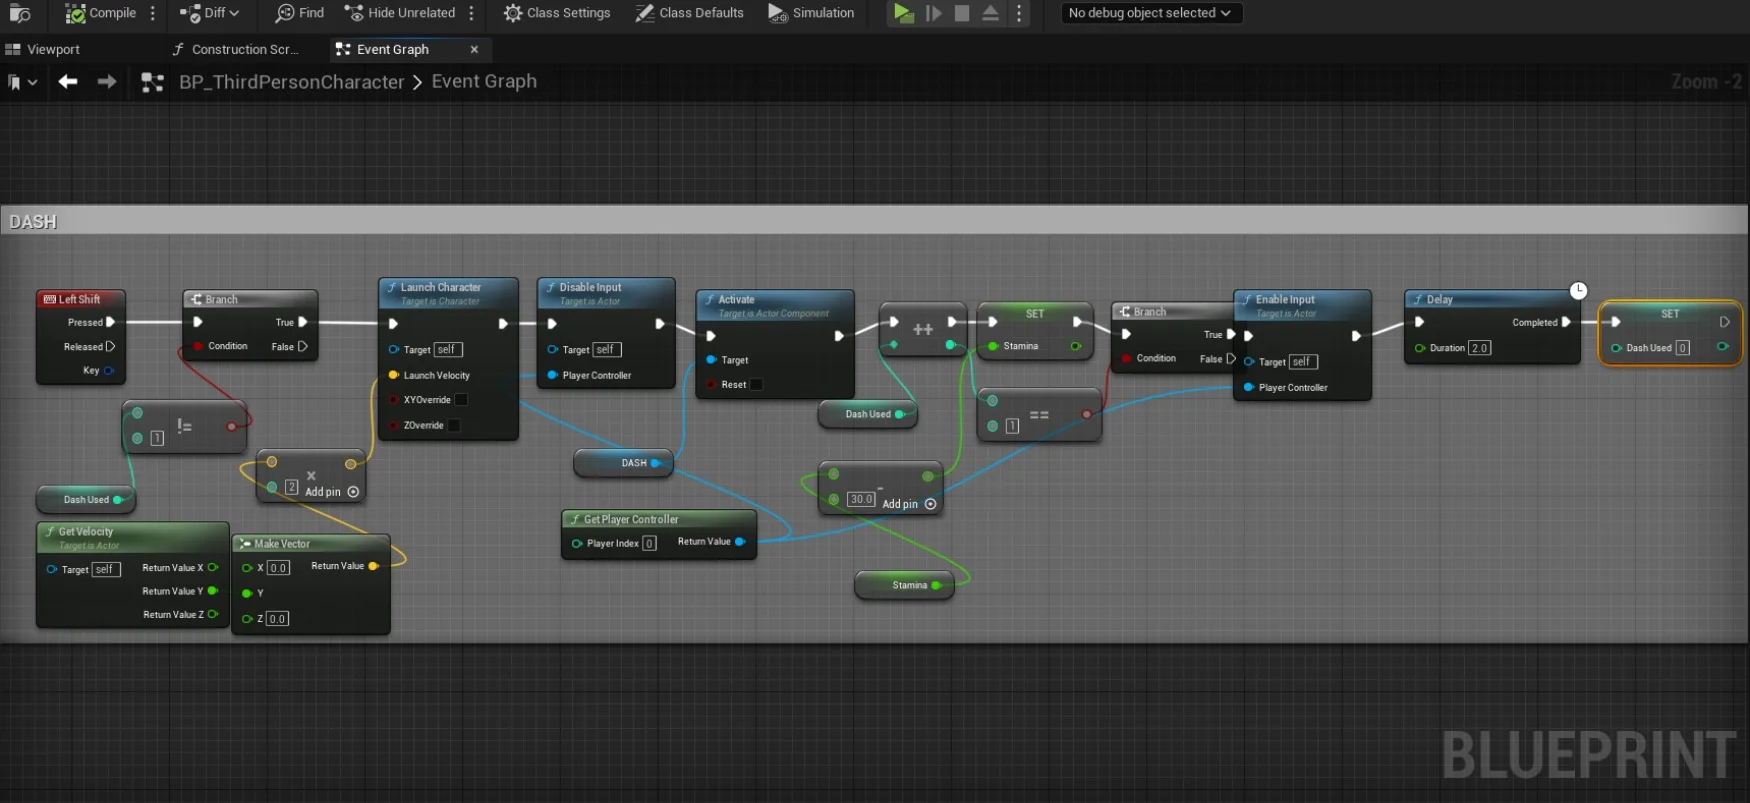Screen dimensions: 1750x803
Task: Select the increment (++) node
Action: point(923,329)
